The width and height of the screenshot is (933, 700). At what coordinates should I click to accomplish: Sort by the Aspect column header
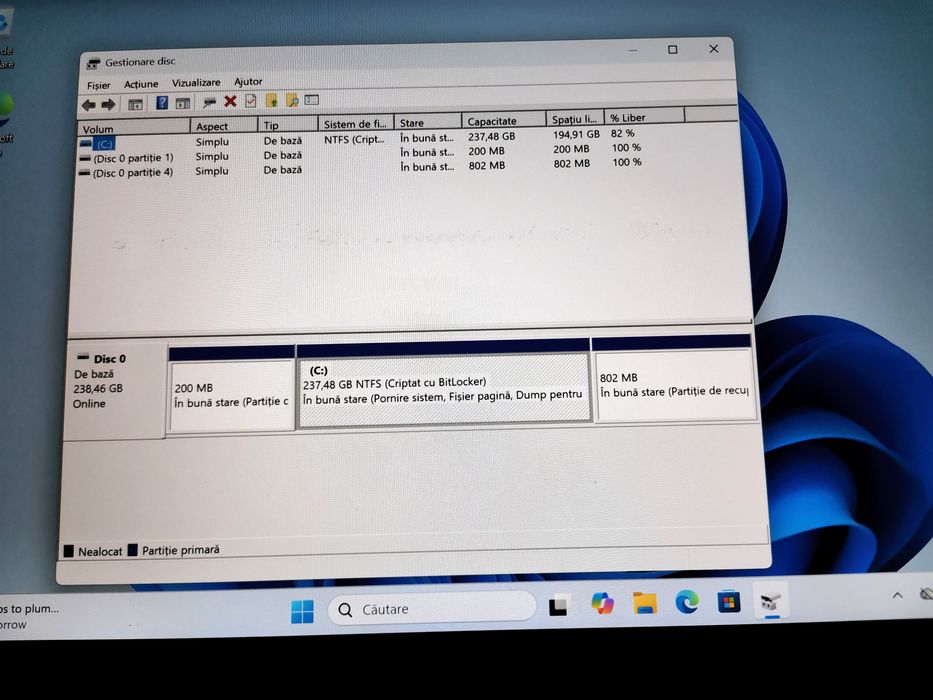(x=224, y=126)
